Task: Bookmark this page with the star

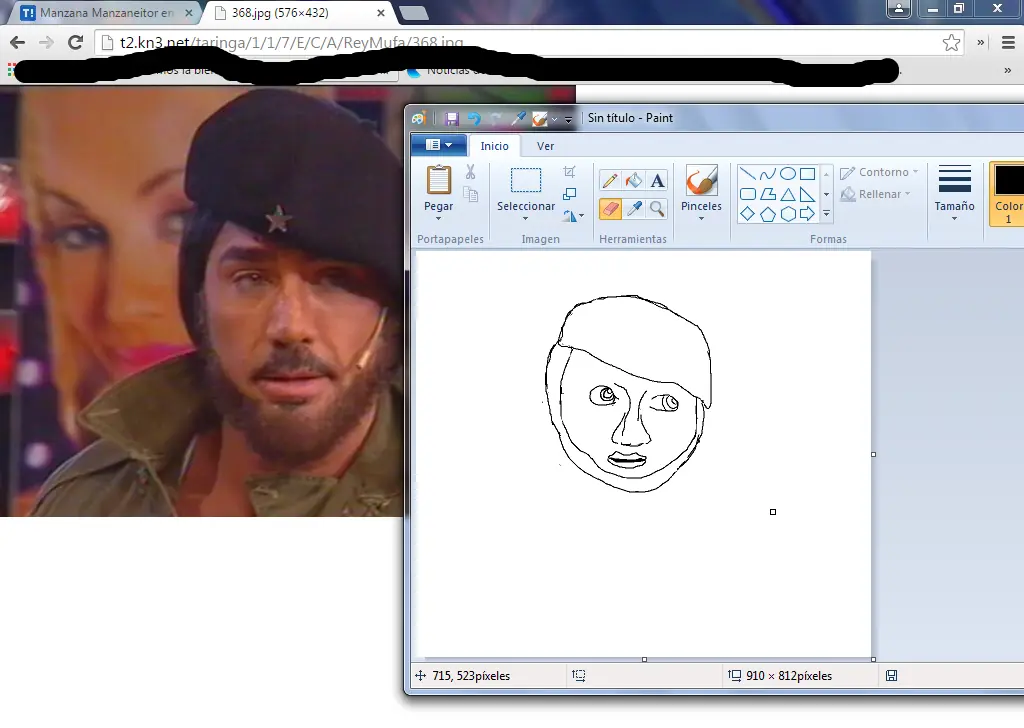Action: click(x=952, y=42)
